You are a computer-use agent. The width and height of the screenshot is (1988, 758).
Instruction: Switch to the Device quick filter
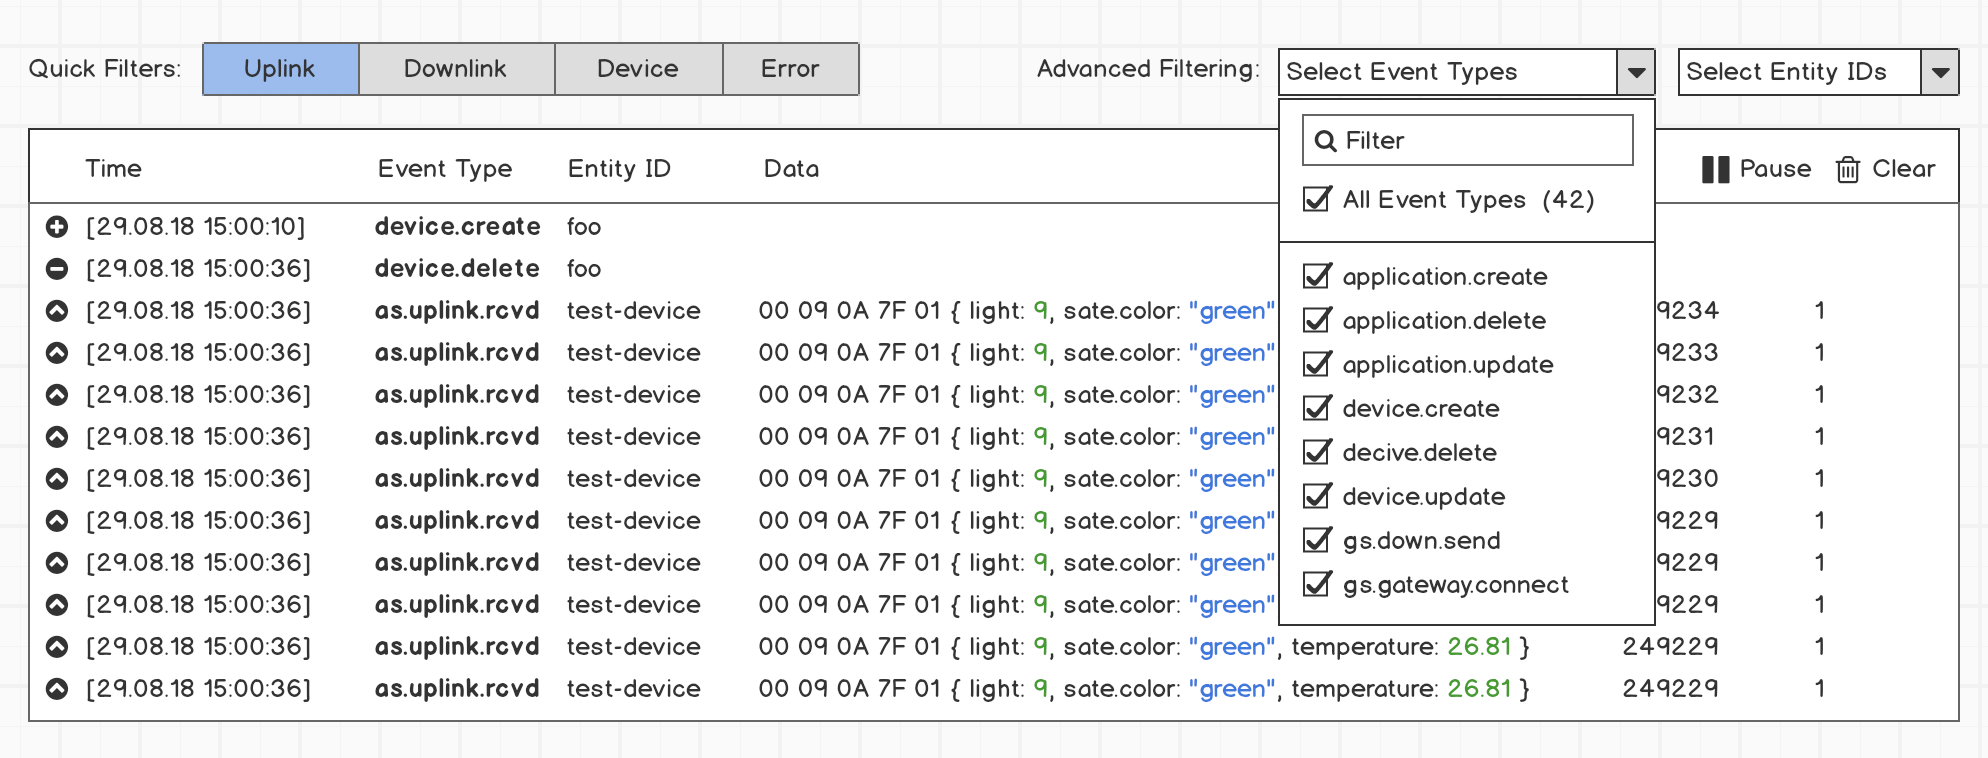pos(637,68)
